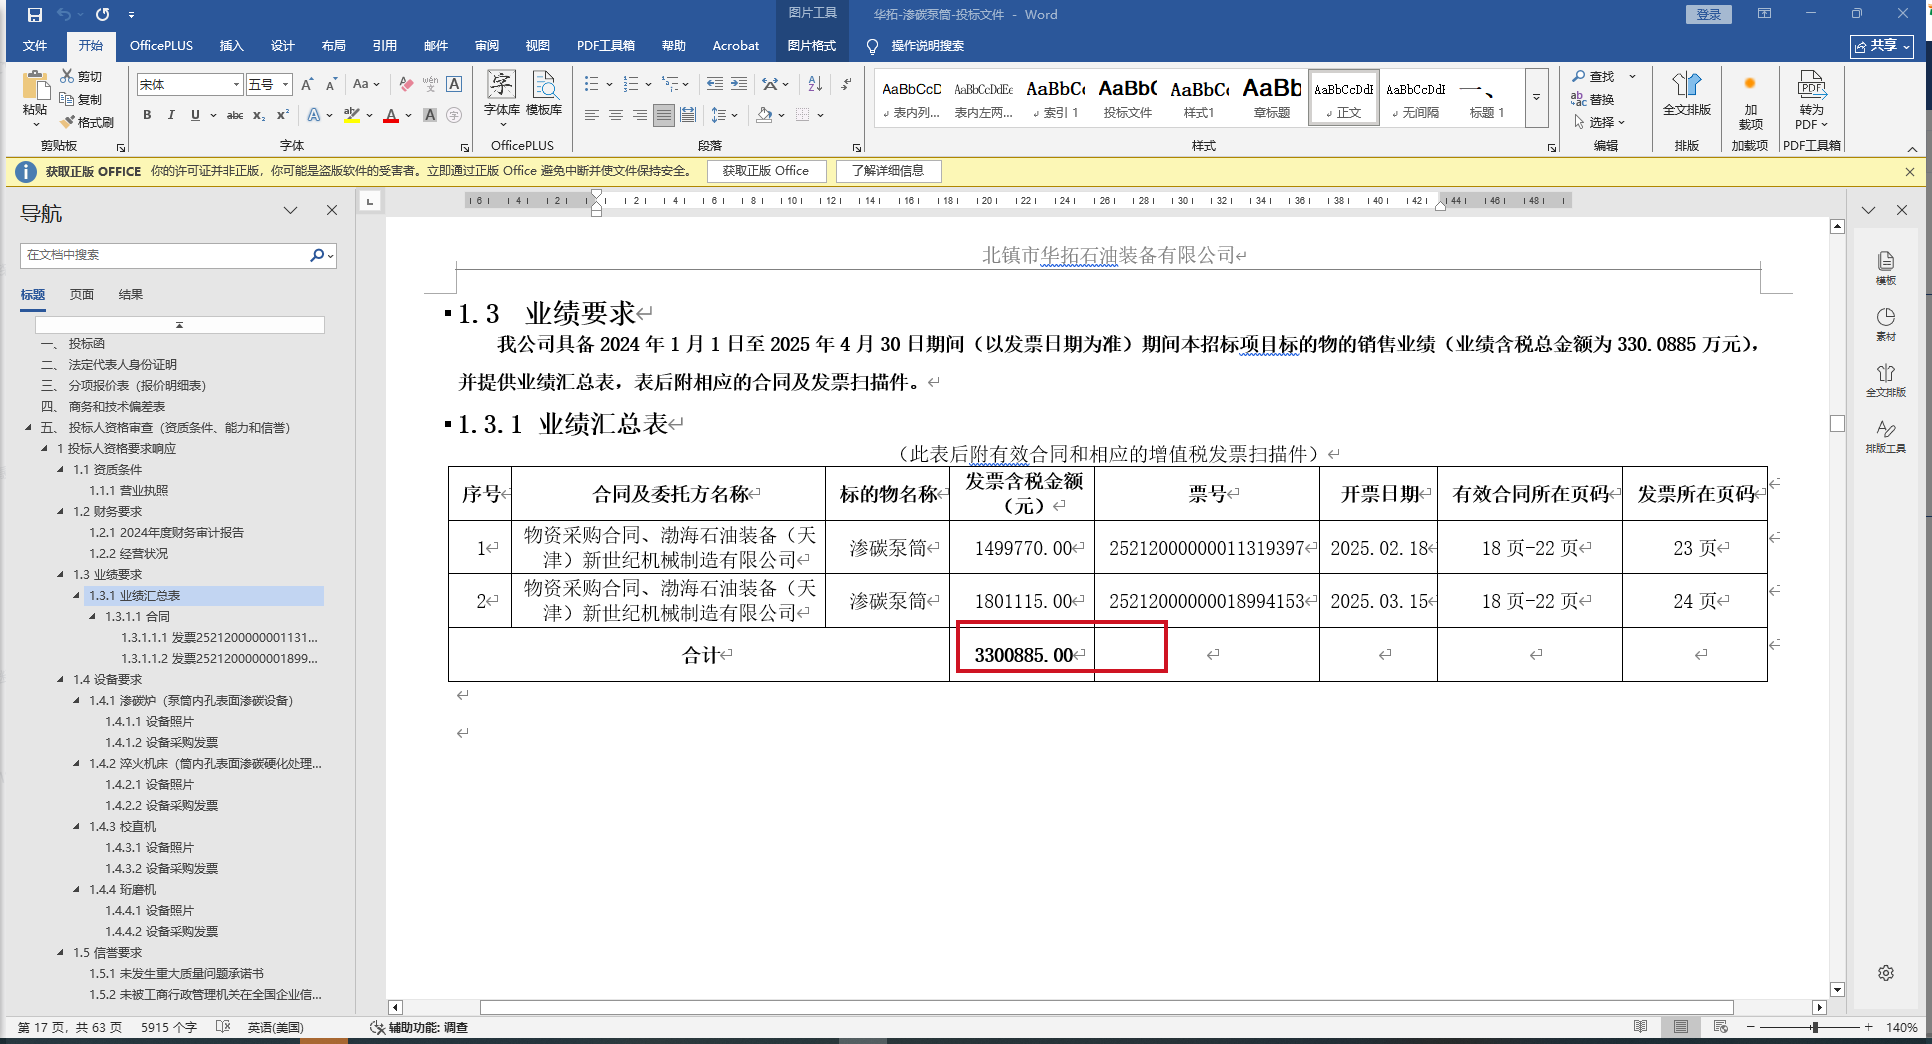This screenshot has width=1932, height=1044.
Task: Click the 共享 share button
Action: (x=1882, y=46)
